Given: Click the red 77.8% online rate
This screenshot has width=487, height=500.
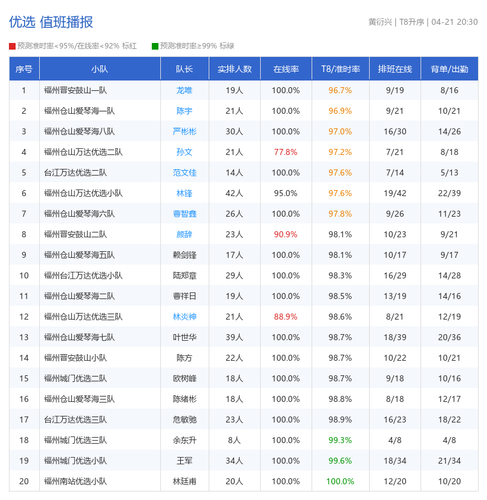Looking at the screenshot, I should tap(286, 152).
